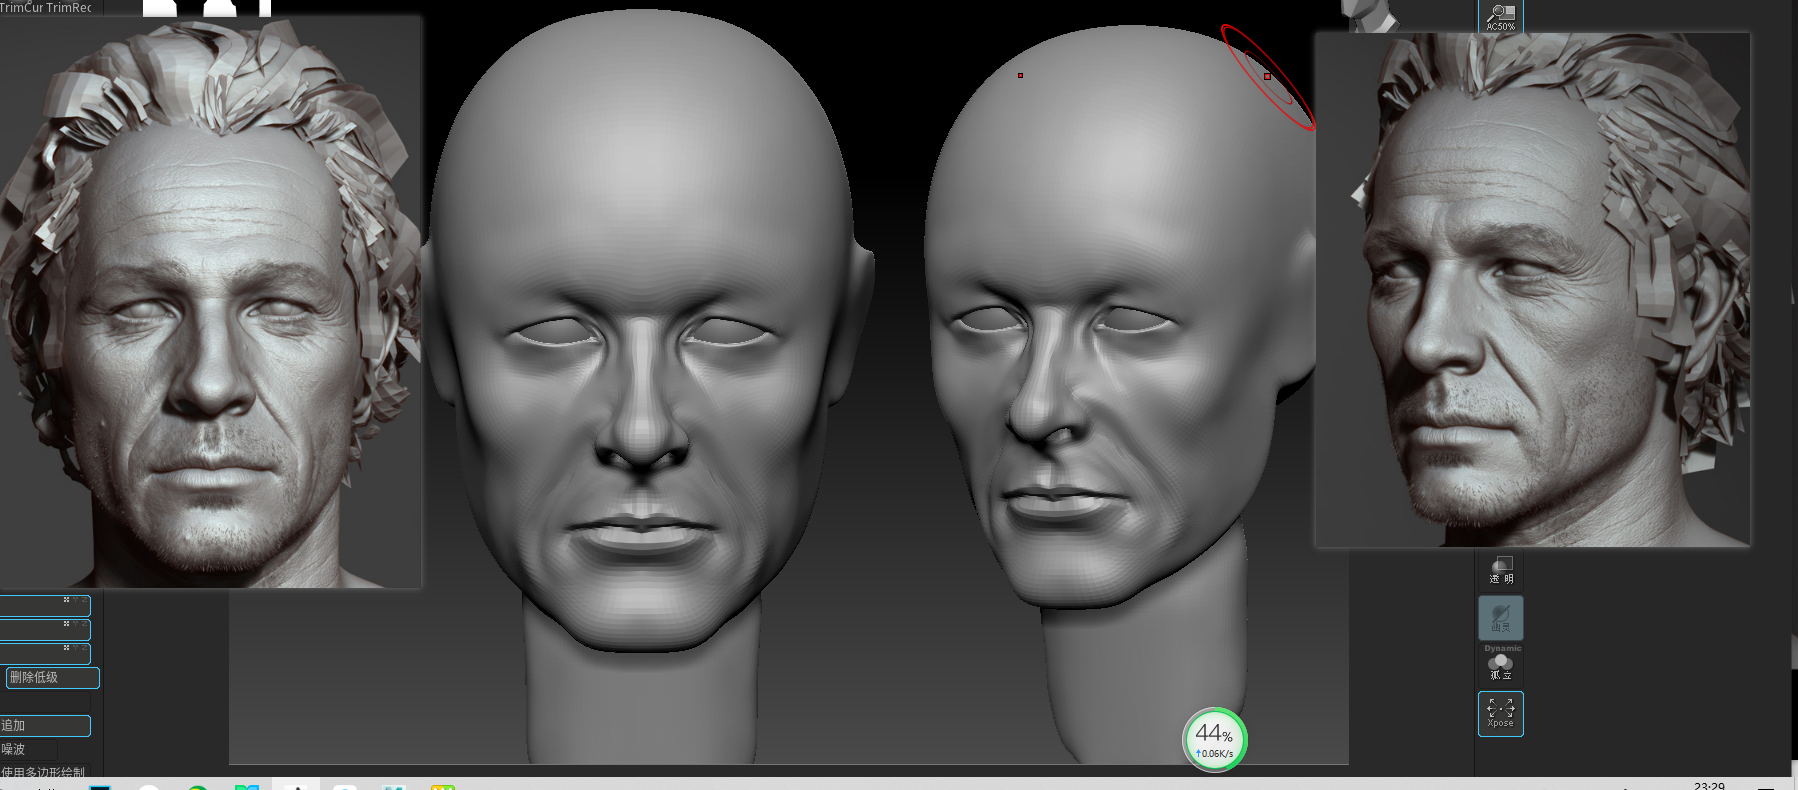
Task: Enable the 孤立 solo Dynamic button
Action: click(x=1501, y=663)
